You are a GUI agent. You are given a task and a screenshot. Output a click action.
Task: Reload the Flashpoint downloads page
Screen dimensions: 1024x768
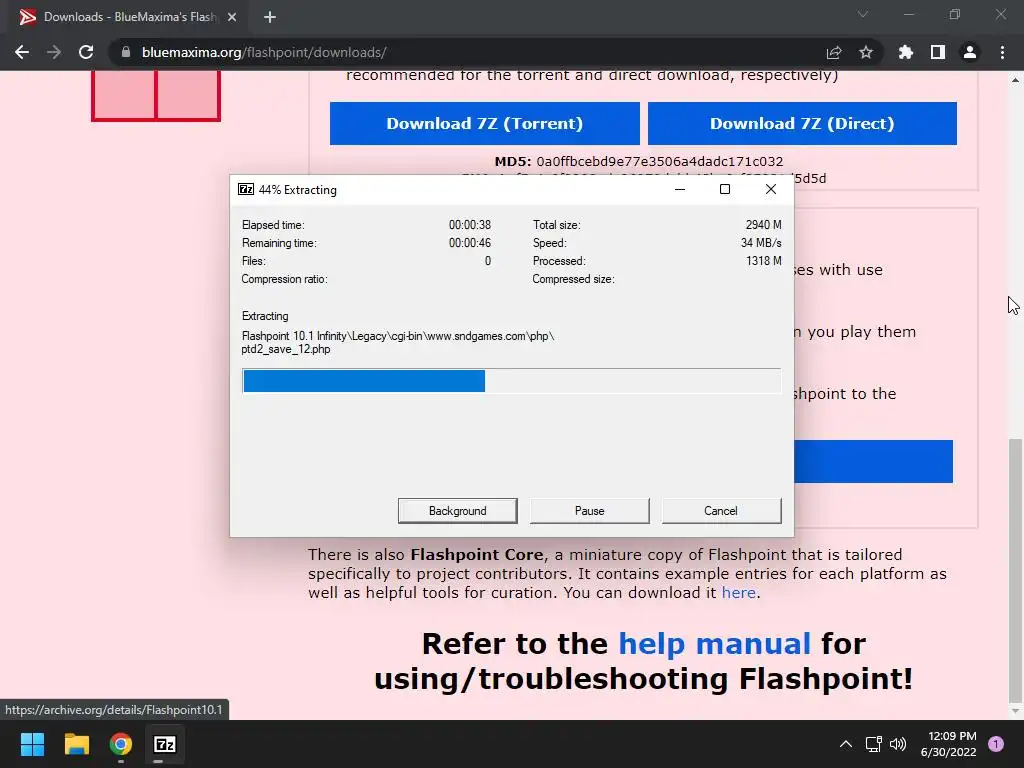pos(86,52)
